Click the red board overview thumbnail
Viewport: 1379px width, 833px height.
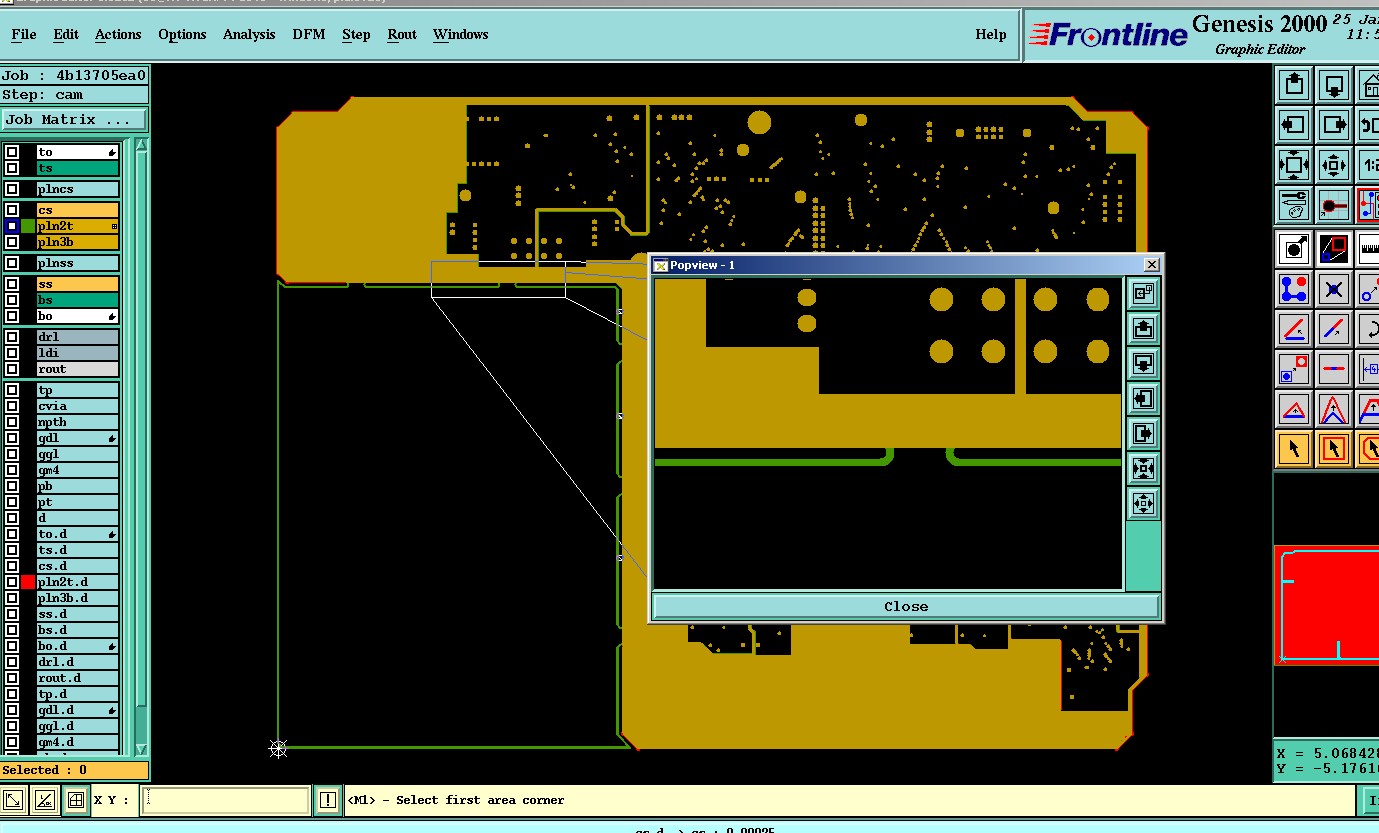[x=1326, y=605]
